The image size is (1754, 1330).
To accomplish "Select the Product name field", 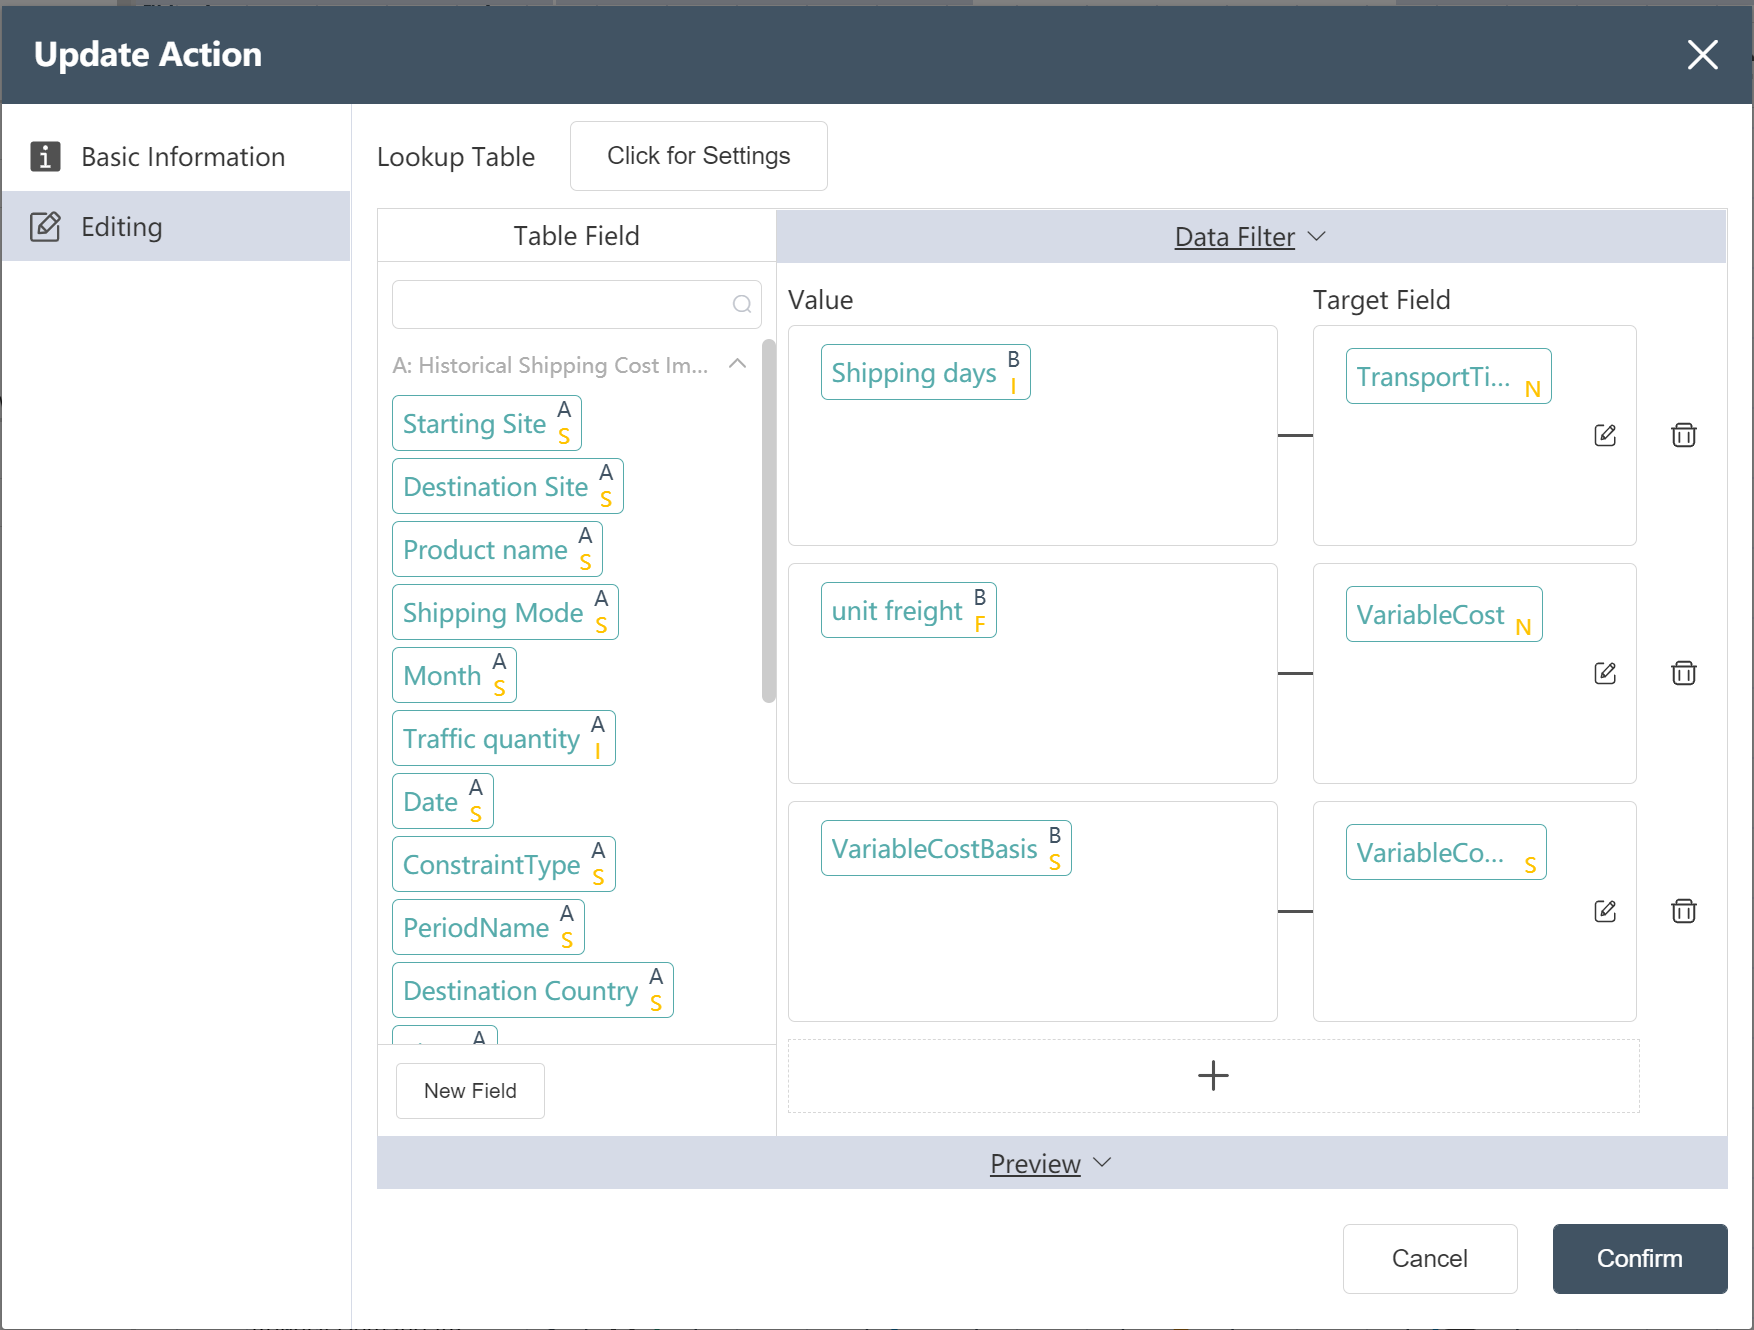I will 497,549.
